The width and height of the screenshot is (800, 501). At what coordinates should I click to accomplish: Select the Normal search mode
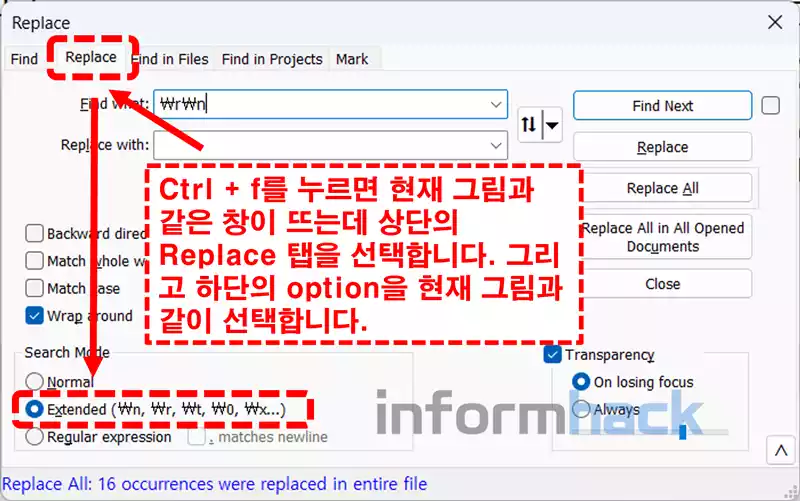click(x=34, y=382)
